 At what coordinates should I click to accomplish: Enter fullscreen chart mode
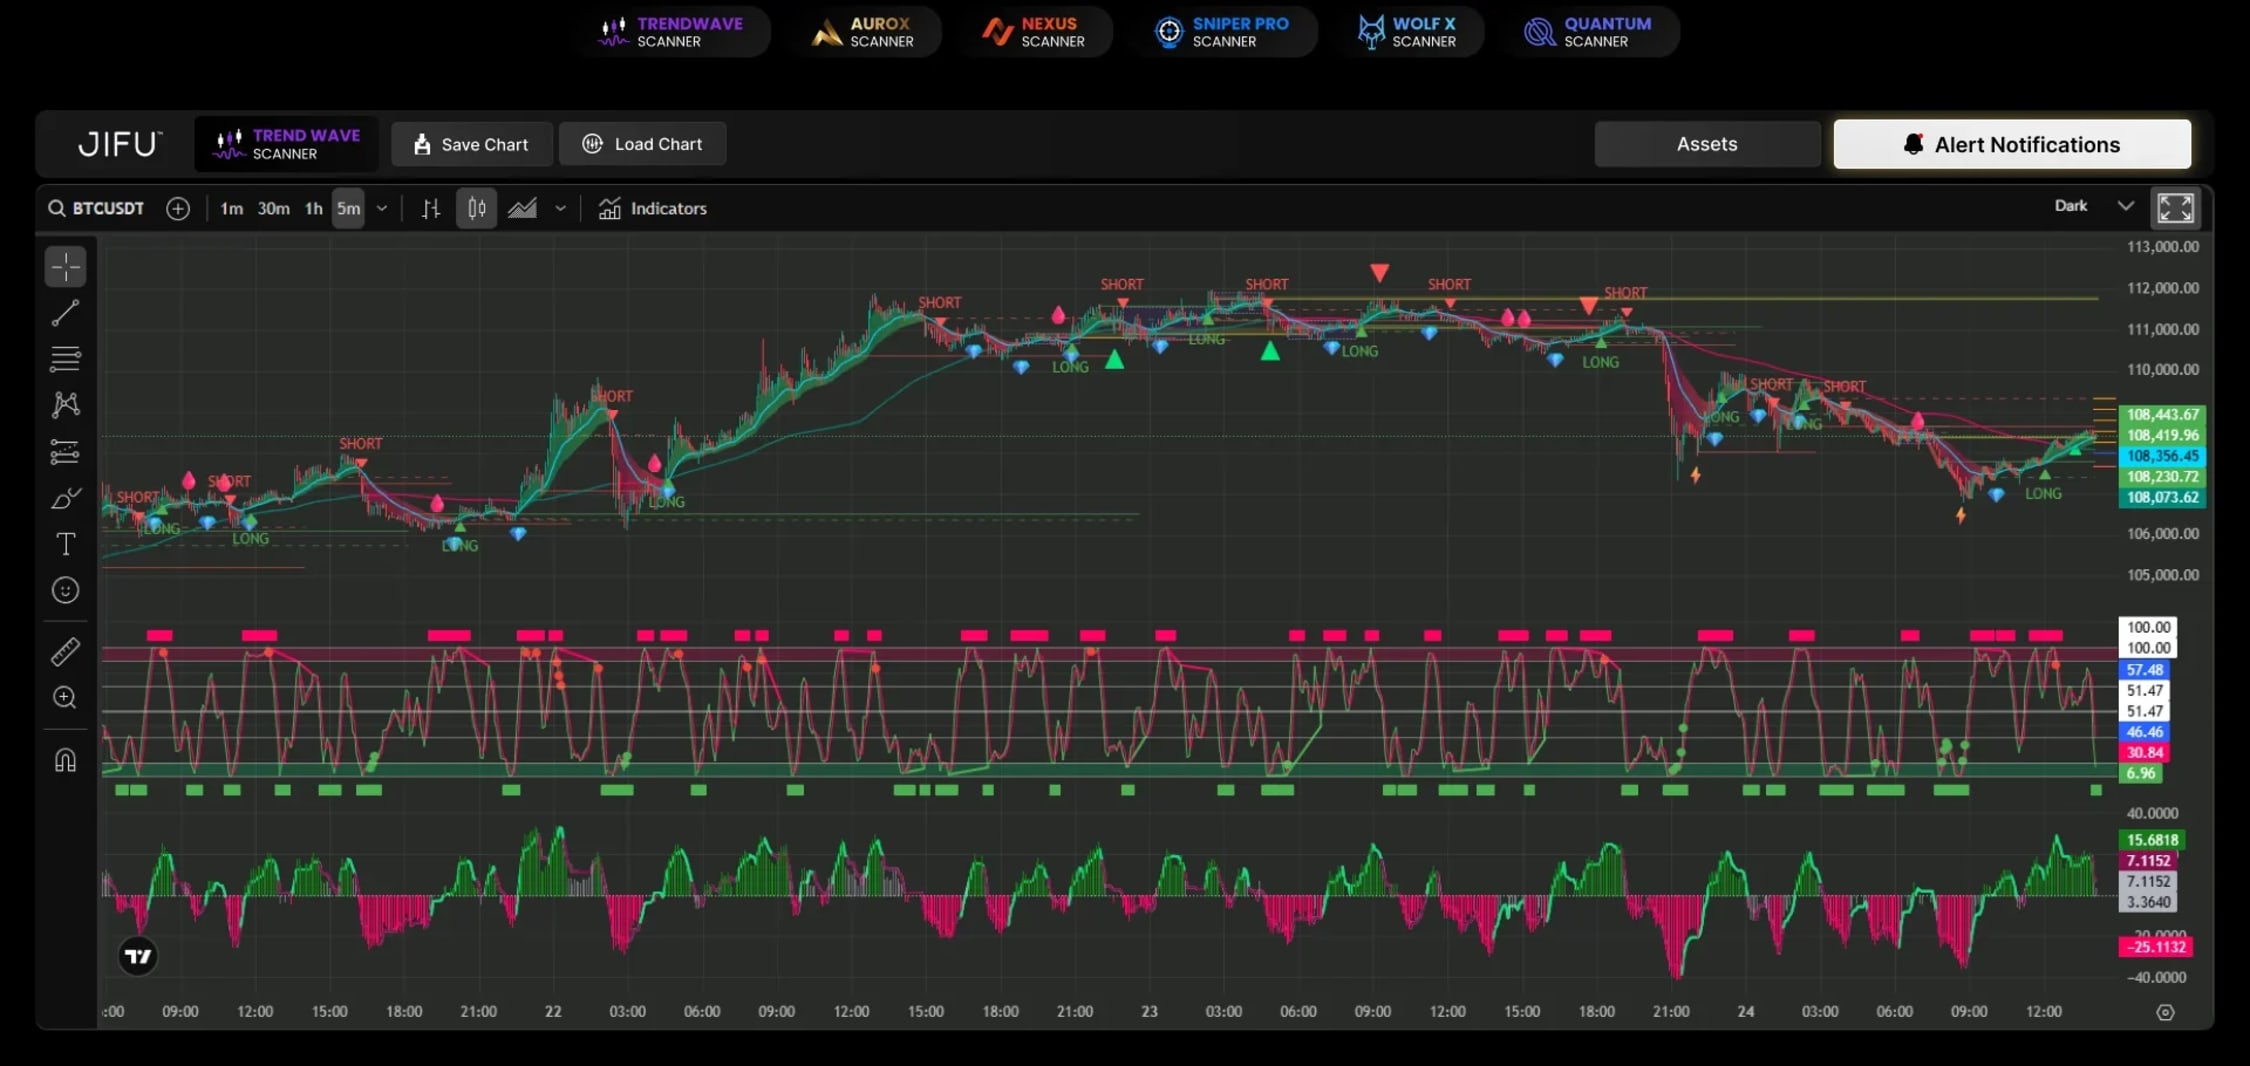pyautogui.click(x=2176, y=208)
